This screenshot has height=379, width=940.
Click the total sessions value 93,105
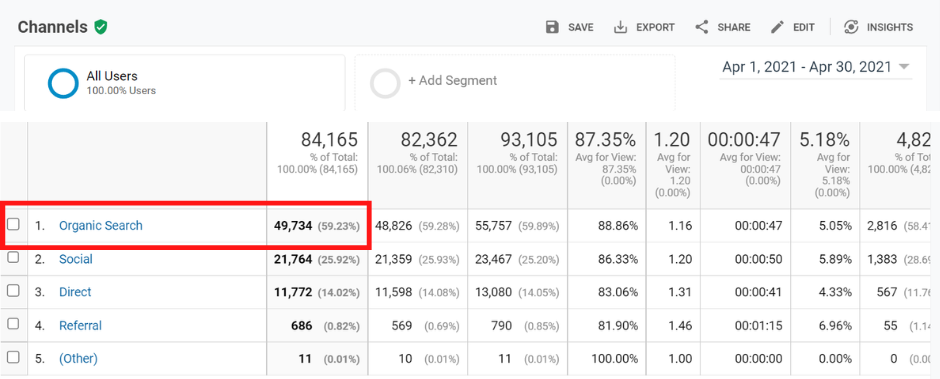(529, 140)
